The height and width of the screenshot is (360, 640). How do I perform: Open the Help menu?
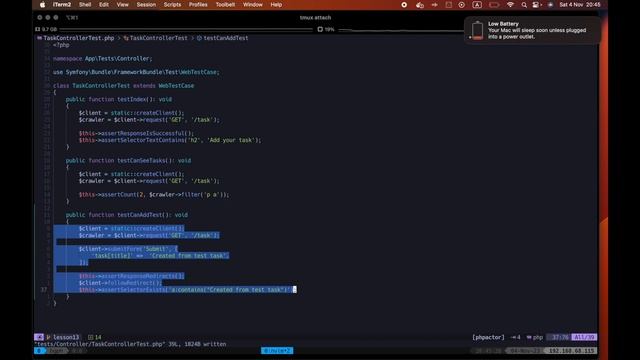(x=276, y=5)
